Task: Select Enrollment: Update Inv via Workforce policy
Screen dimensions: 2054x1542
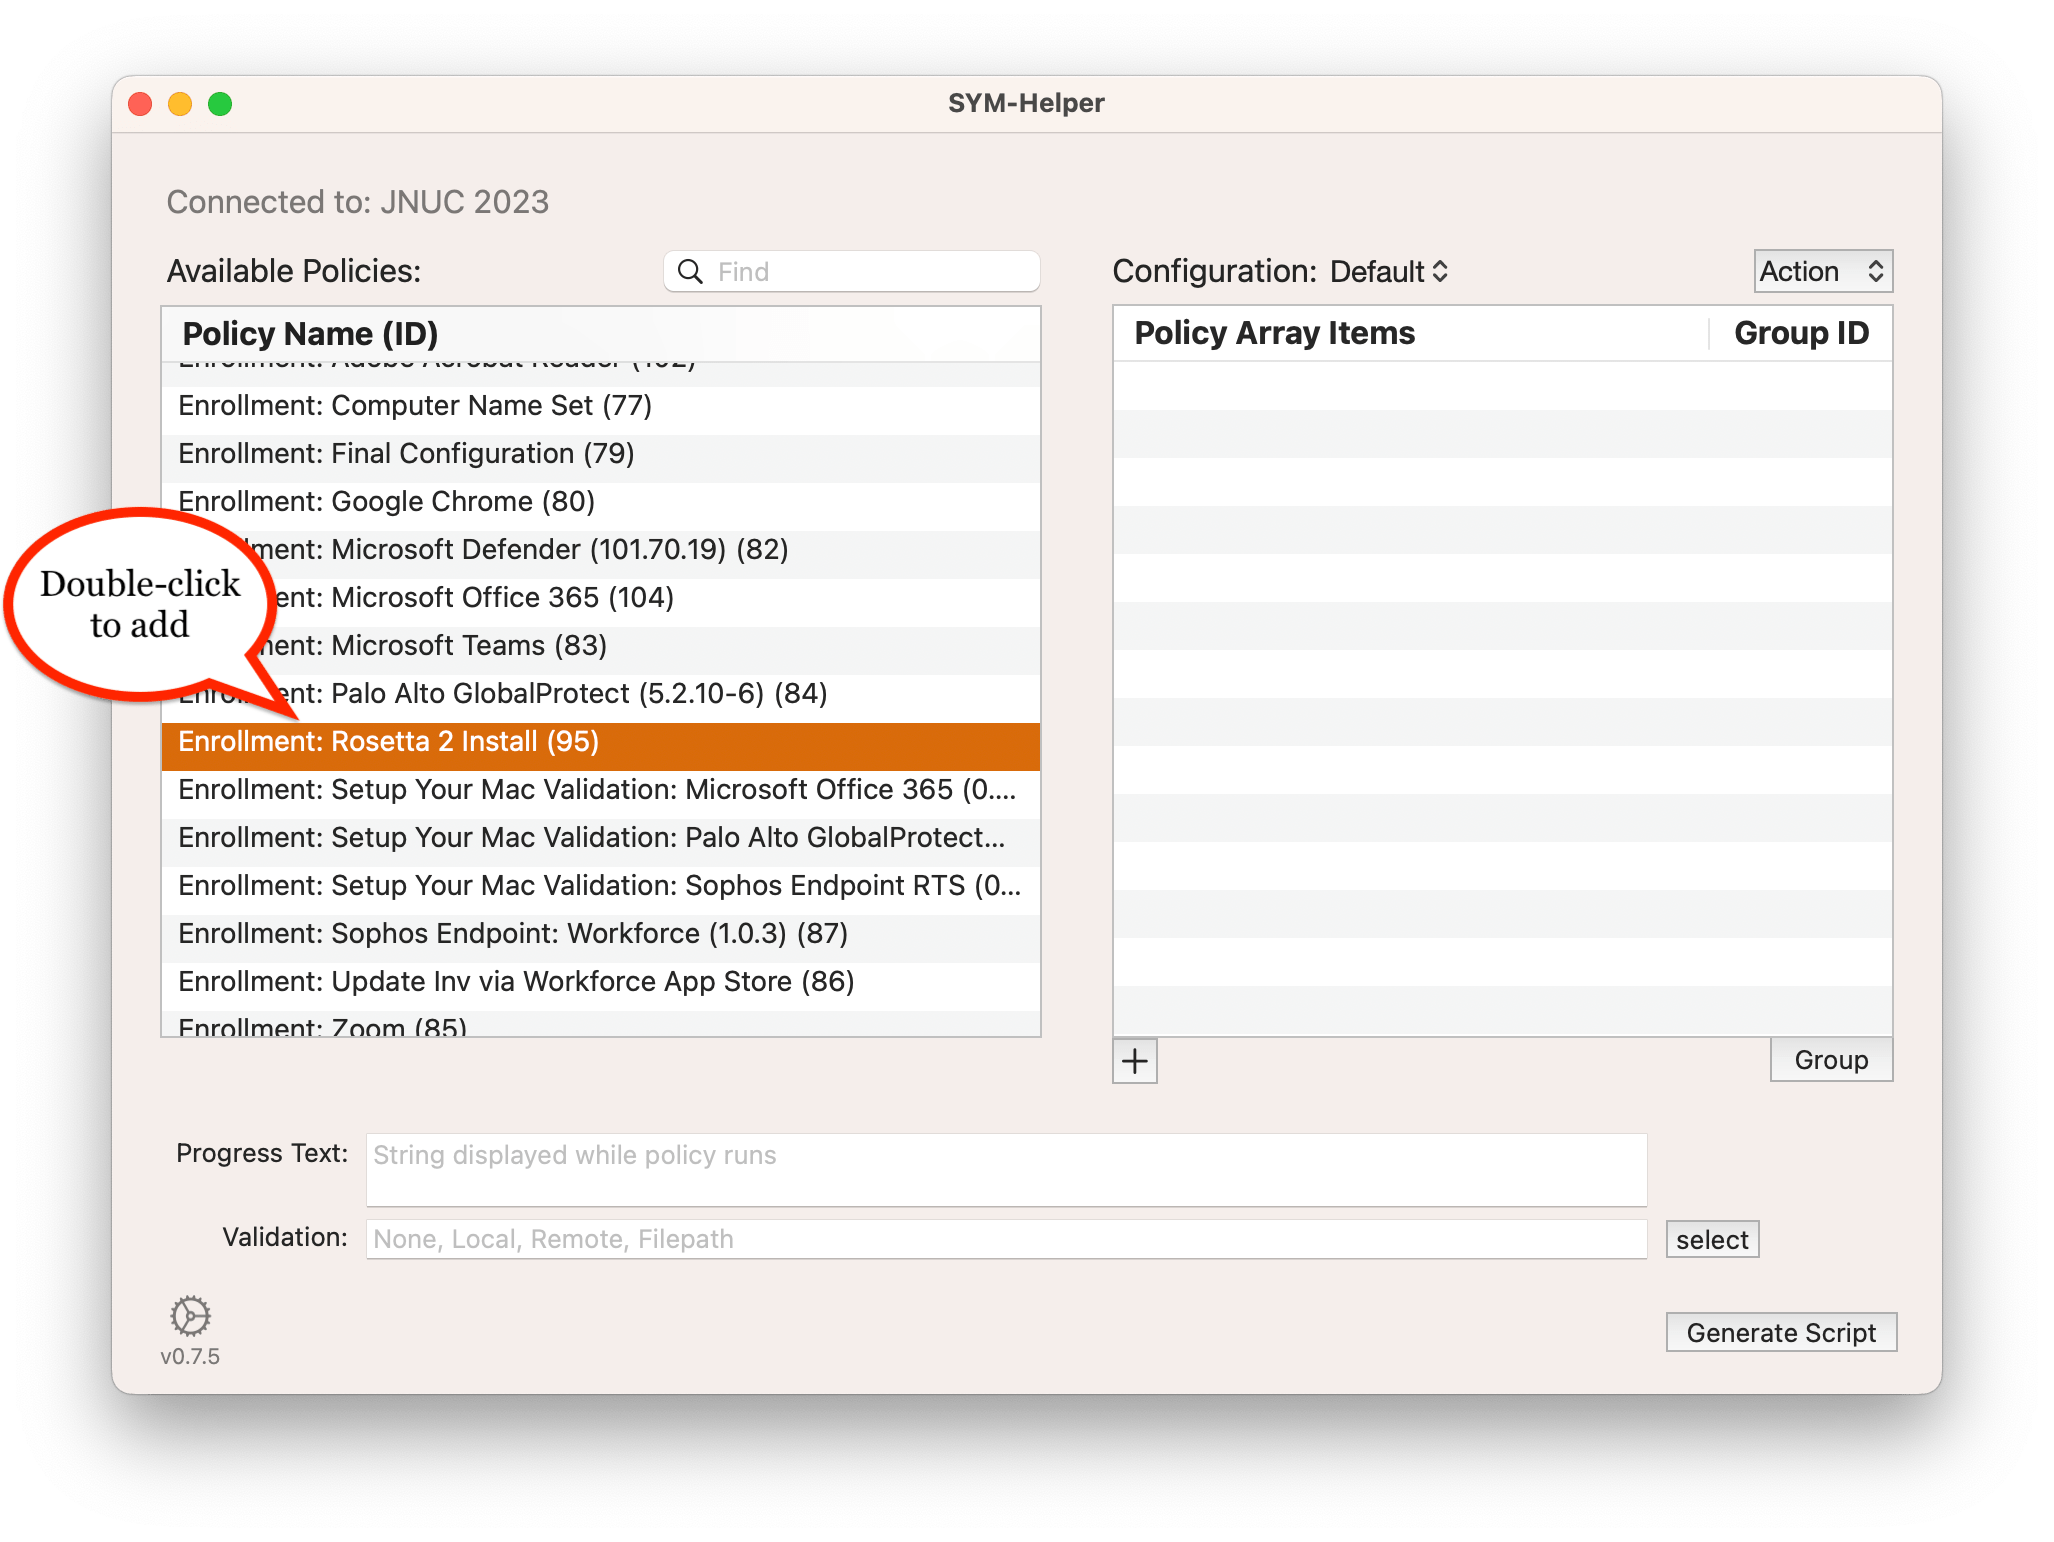Action: 516,982
